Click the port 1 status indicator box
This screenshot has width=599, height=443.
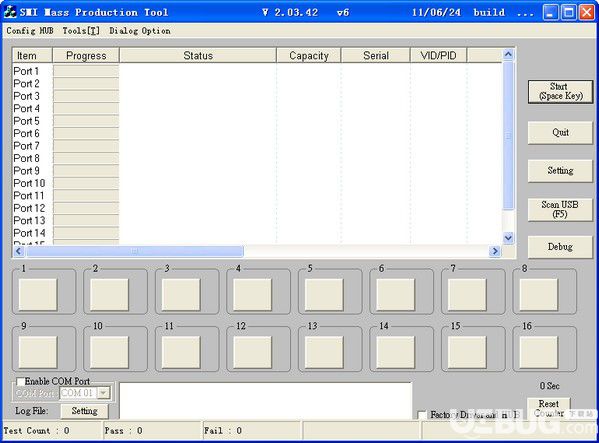click(x=38, y=294)
